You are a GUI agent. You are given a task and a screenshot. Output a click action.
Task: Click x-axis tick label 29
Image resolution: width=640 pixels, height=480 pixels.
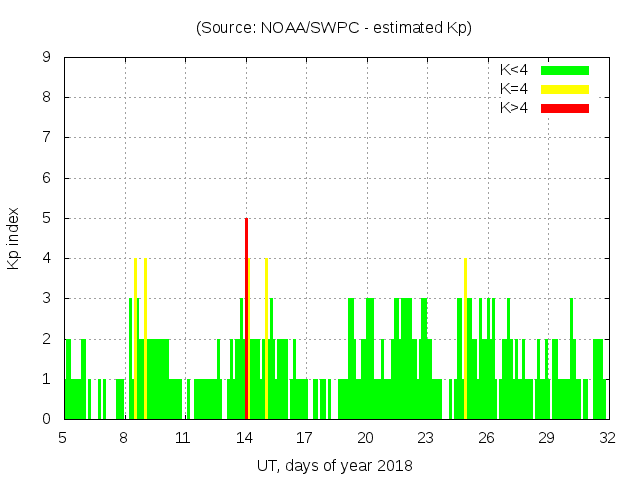coord(547,438)
